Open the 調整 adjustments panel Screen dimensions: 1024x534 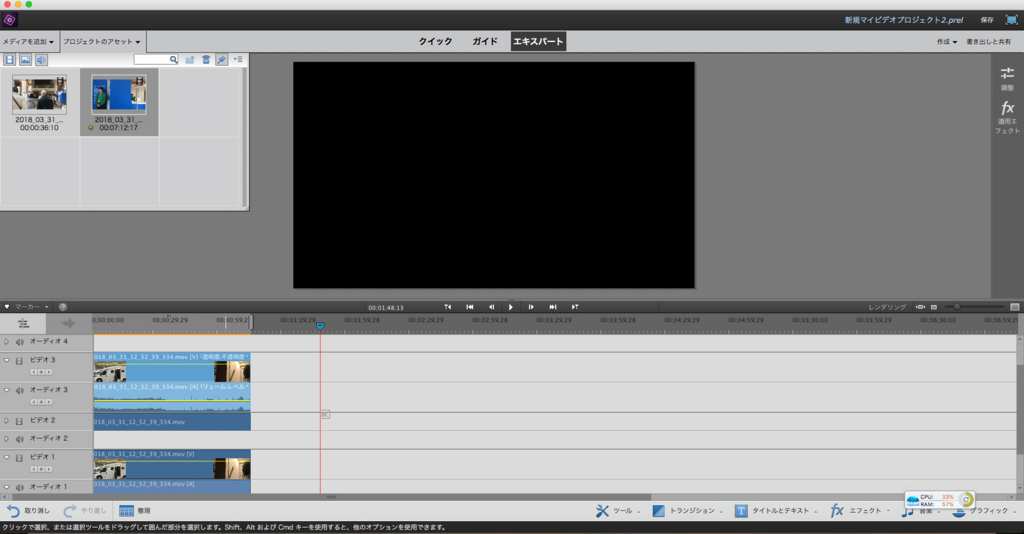tap(1008, 78)
